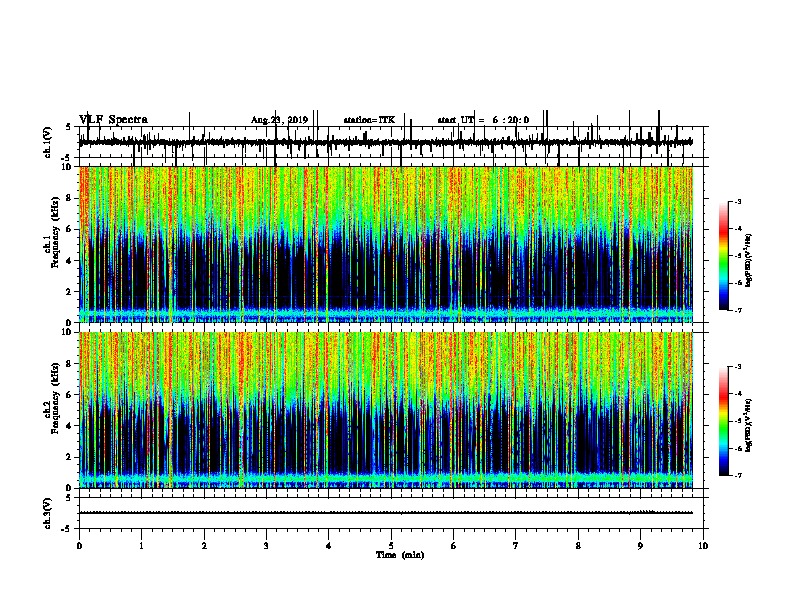Click the ch.2 frequency axis "2" tick label
The image size is (792, 612).
click(x=70, y=457)
